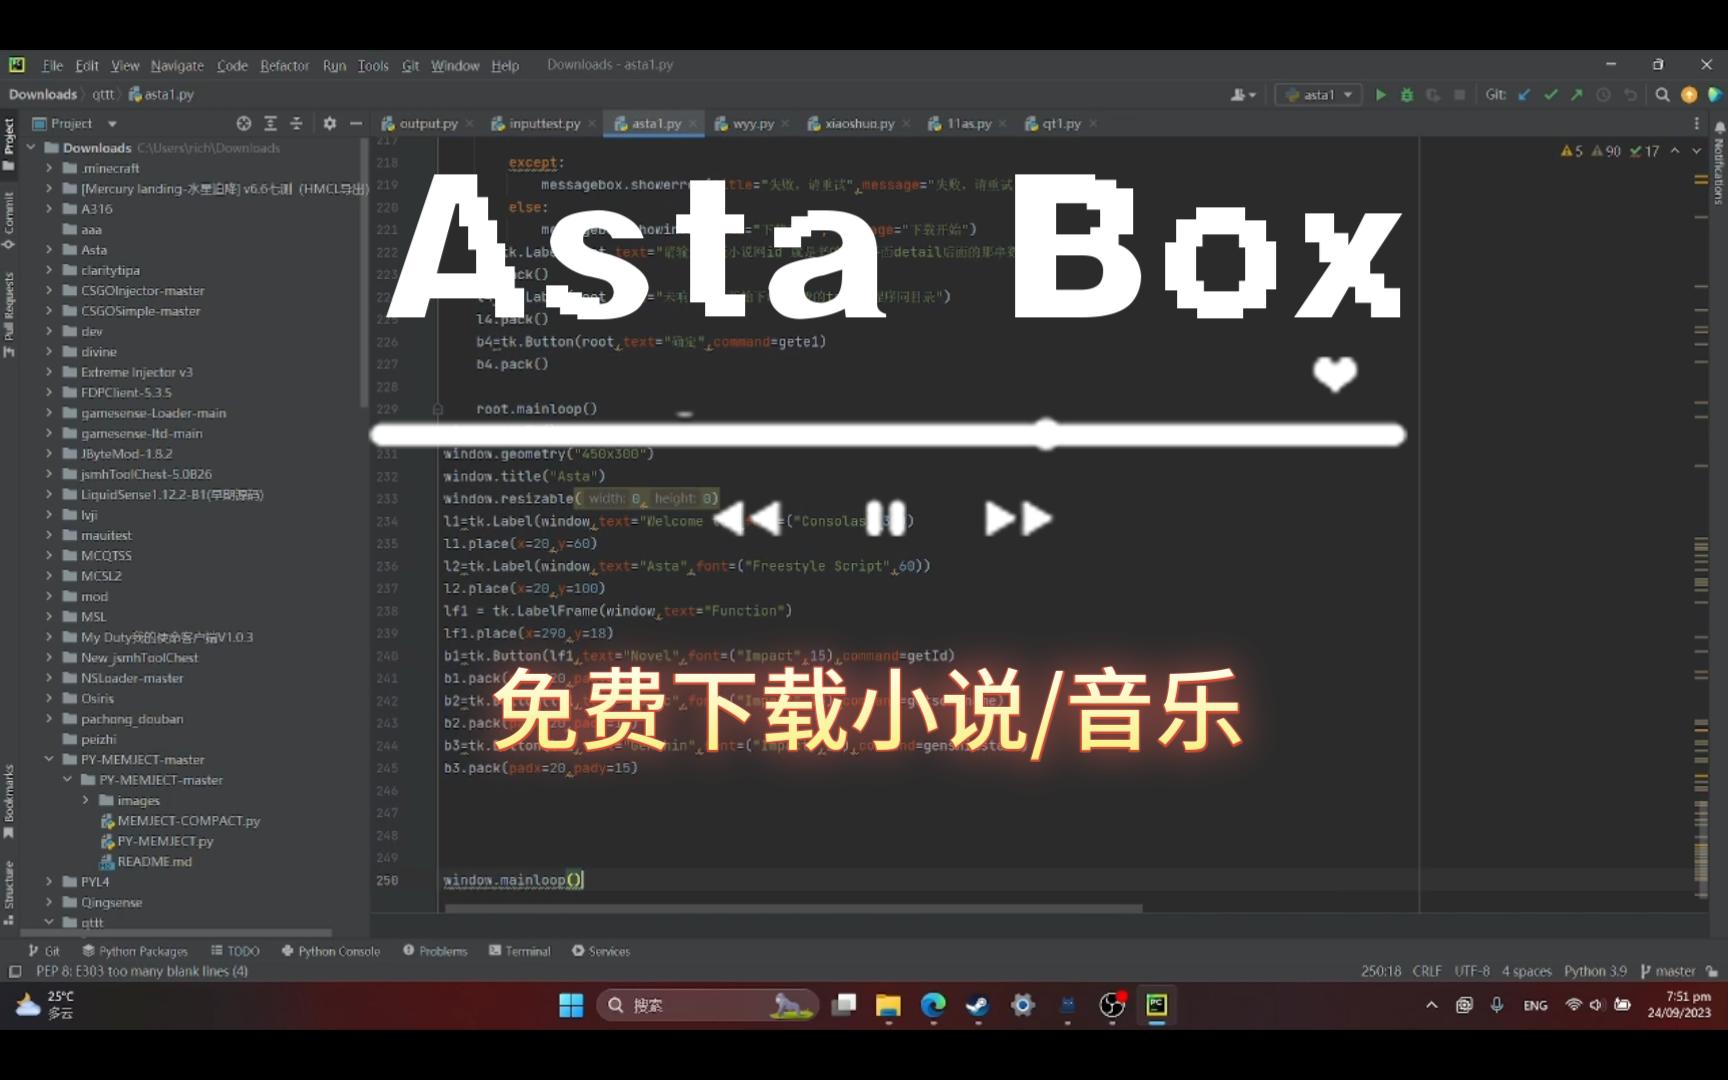
Task: Click the Windows Start button
Action: [x=571, y=1005]
